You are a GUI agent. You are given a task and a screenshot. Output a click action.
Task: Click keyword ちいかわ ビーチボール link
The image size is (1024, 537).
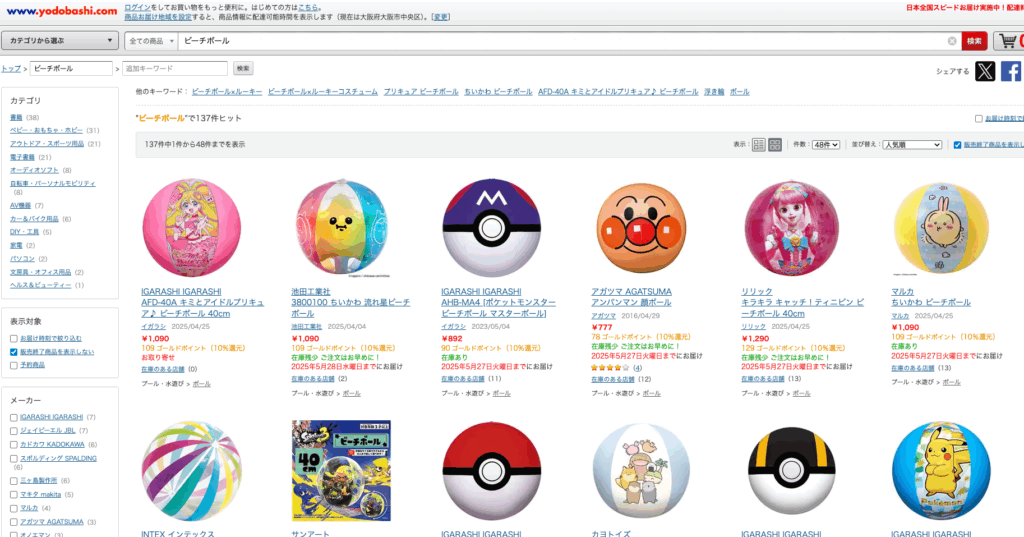tap(498, 92)
